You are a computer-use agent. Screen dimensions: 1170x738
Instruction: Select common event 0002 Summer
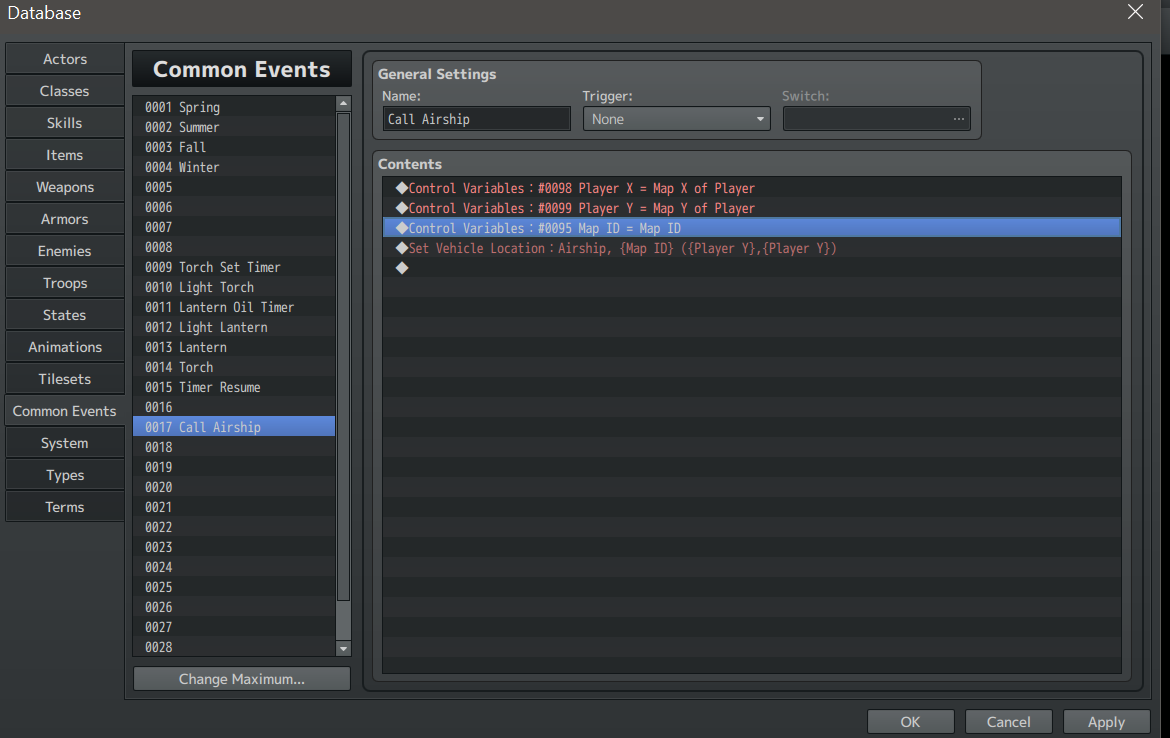[x=234, y=128]
